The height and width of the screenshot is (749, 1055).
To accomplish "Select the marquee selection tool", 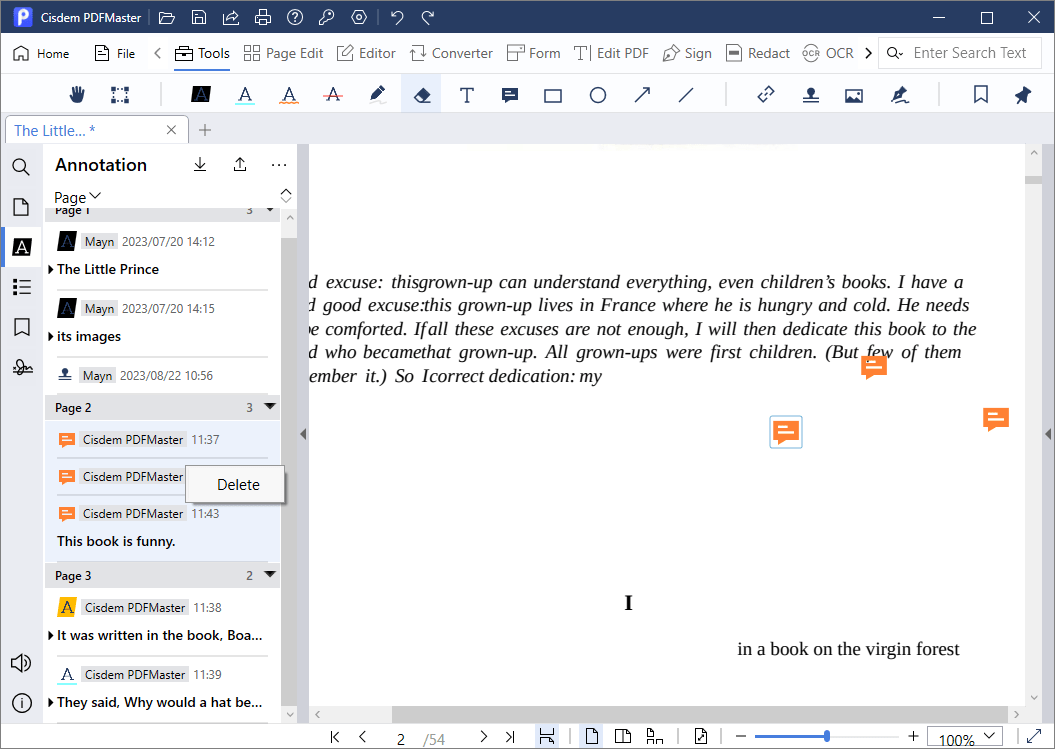I will 120,95.
